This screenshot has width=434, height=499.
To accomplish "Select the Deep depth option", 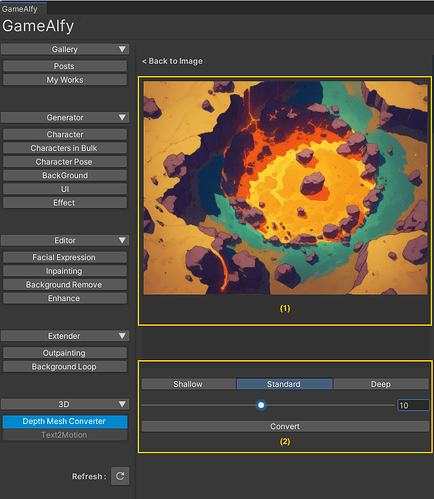I will 381,384.
